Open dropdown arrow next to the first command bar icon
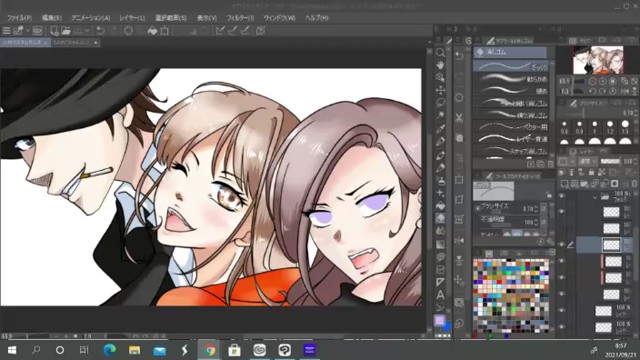This screenshot has height=360, width=640. pos(28,31)
